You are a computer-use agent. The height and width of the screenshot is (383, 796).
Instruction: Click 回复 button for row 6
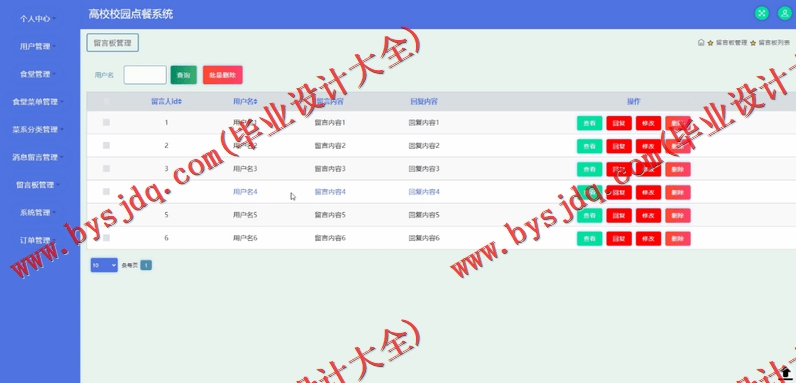click(x=619, y=239)
